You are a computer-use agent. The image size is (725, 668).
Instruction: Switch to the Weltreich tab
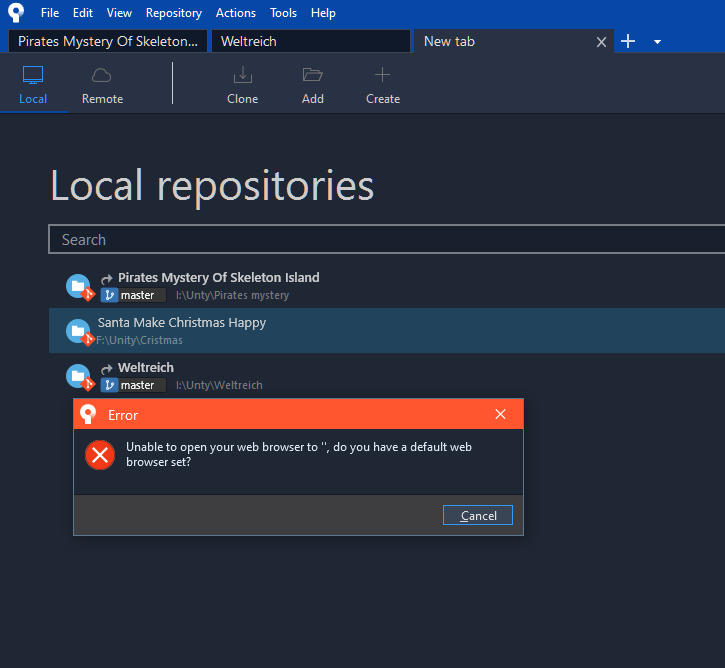coord(311,41)
